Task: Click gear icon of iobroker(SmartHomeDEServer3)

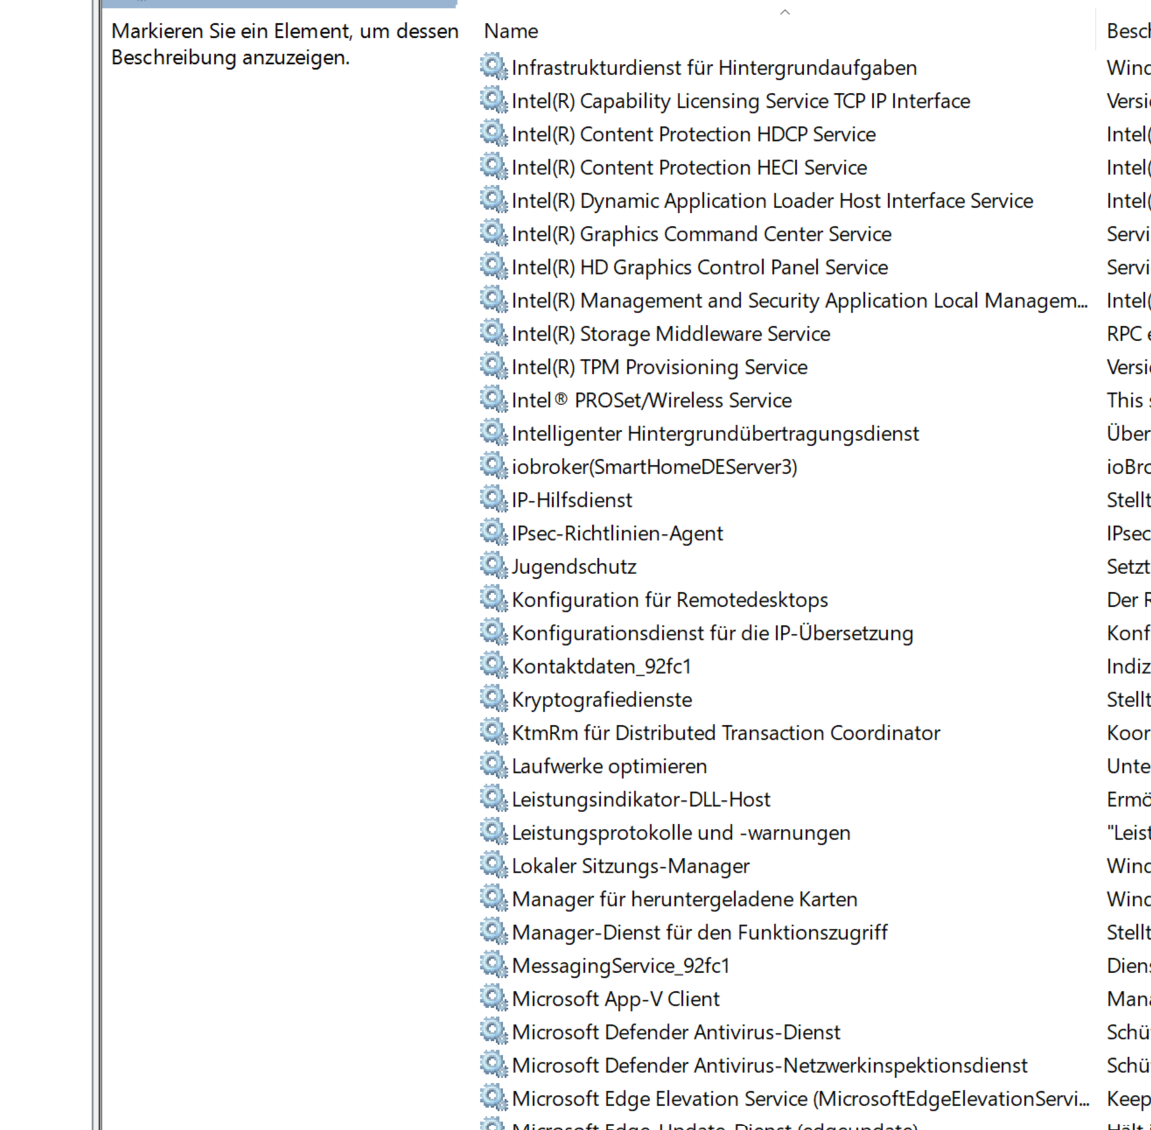Action: 493,466
